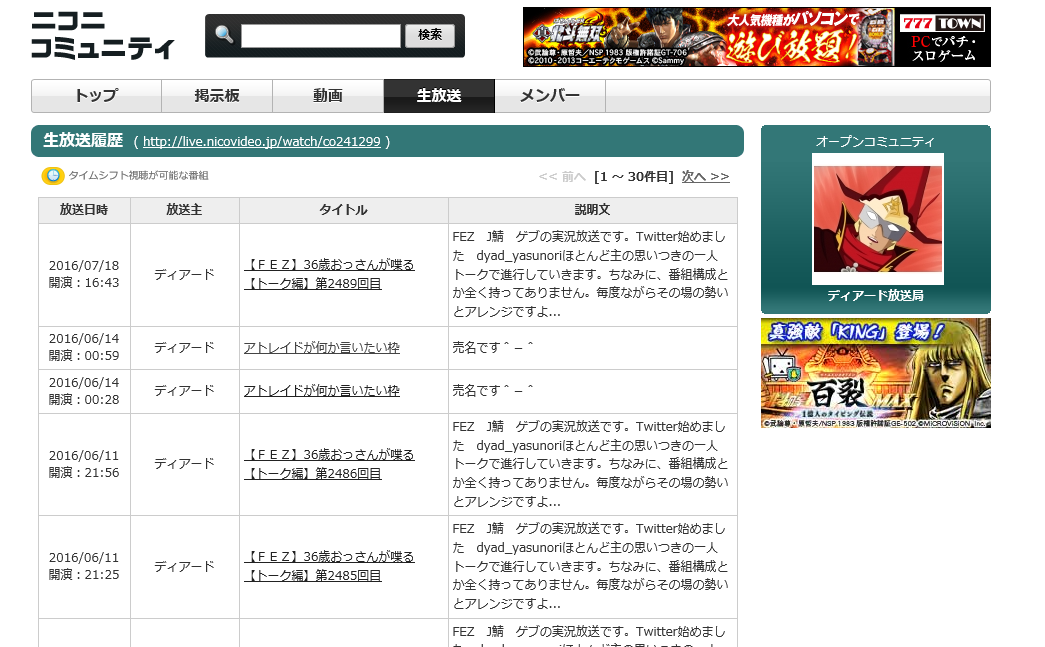Click the magnifying glass search icon
Viewport: 1045px width, 647px height.
(224, 35)
